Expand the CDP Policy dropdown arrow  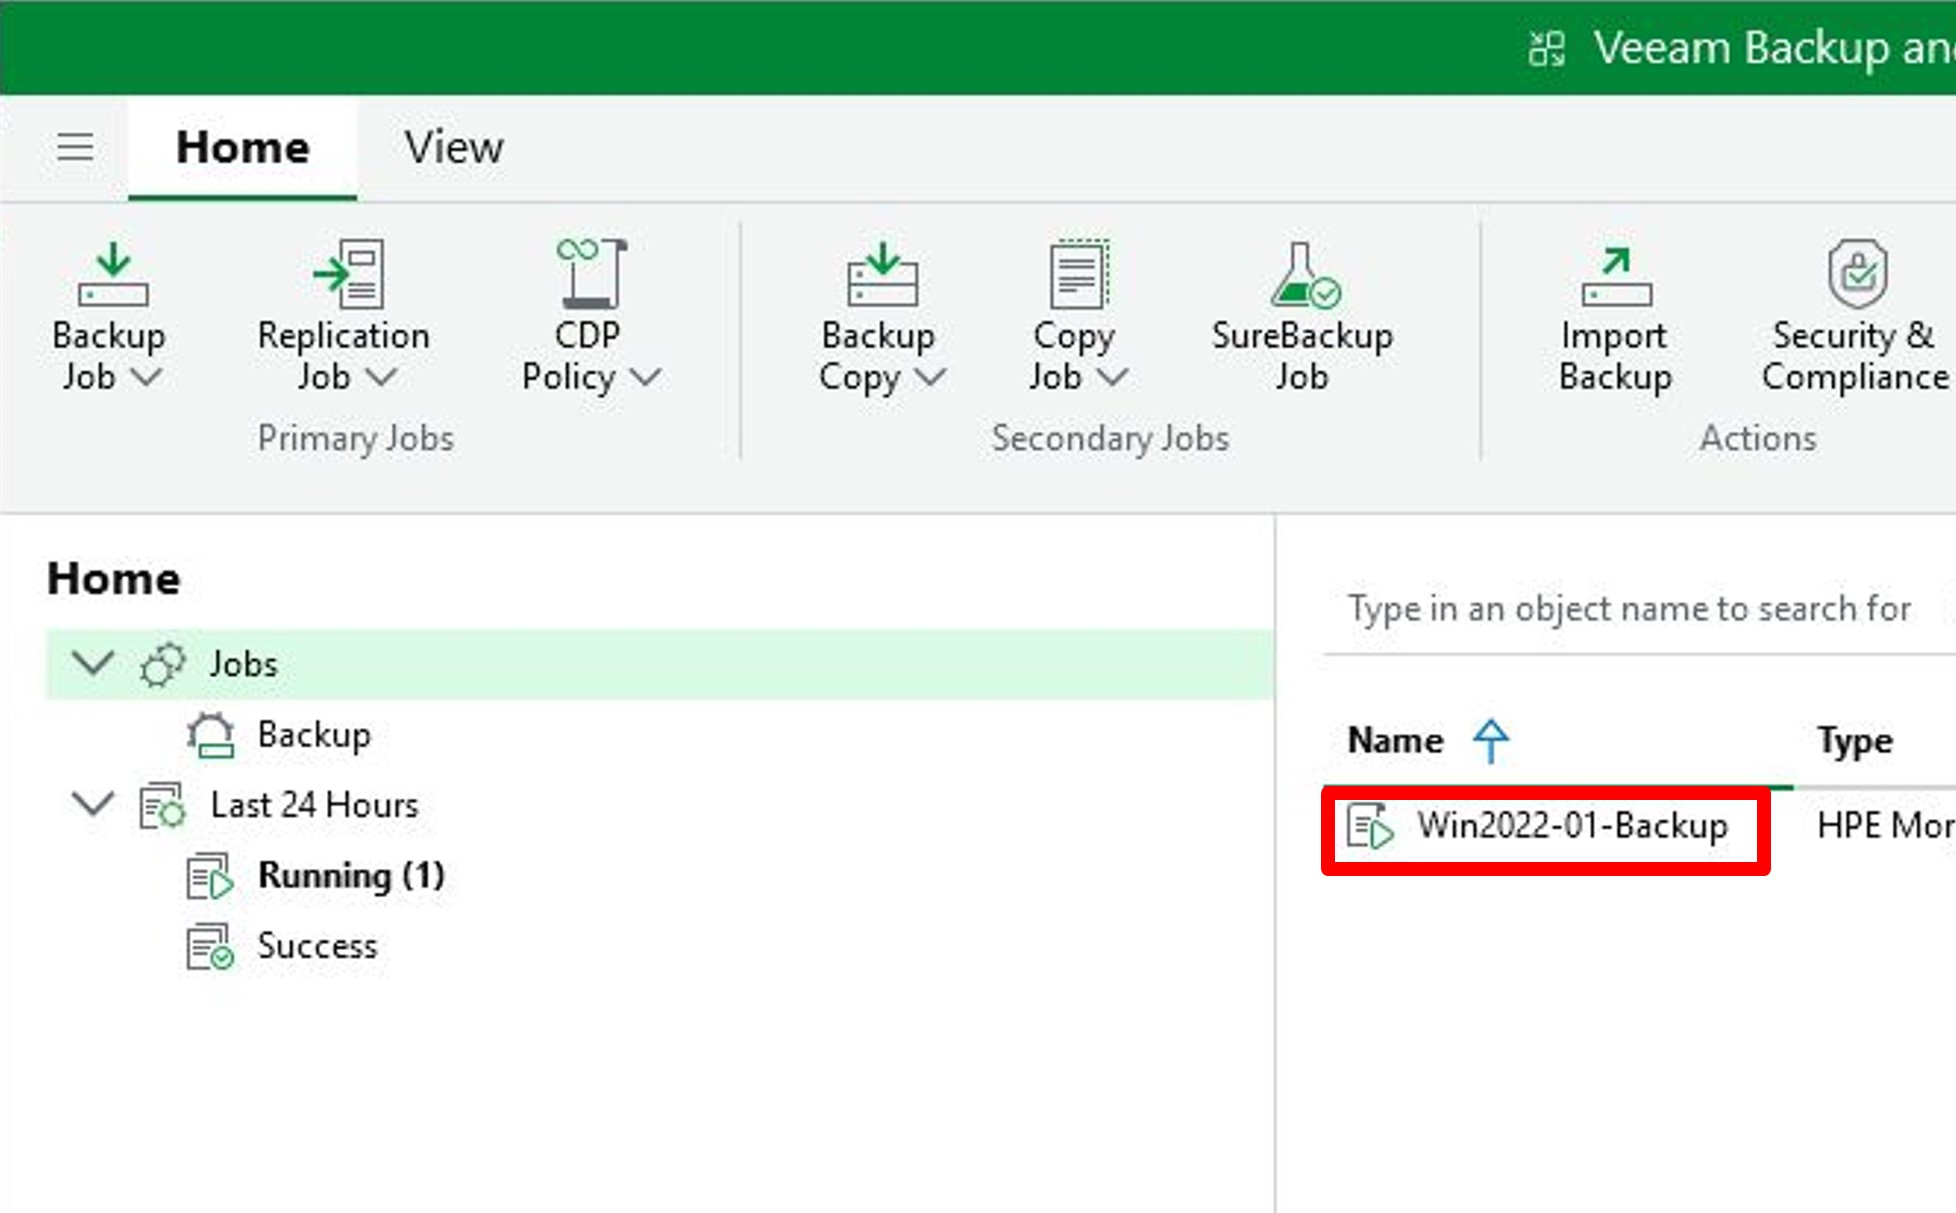[646, 377]
